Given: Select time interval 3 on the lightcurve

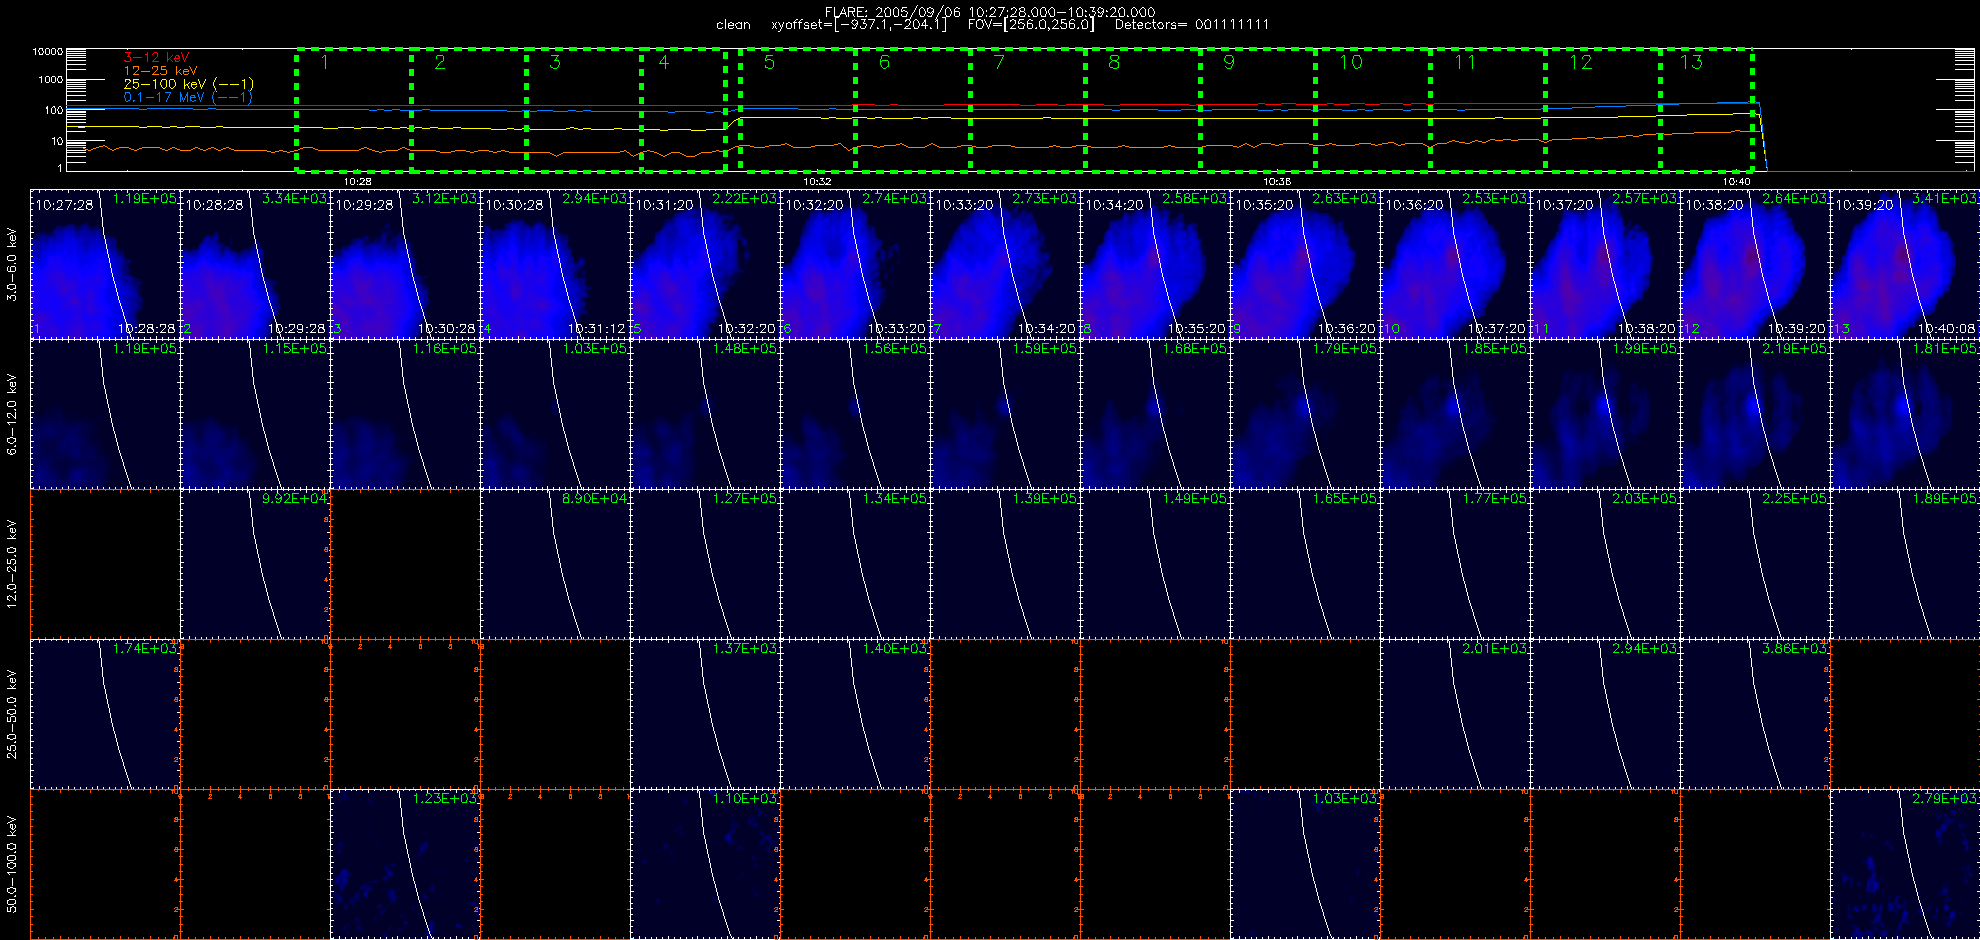Looking at the screenshot, I should [584, 110].
